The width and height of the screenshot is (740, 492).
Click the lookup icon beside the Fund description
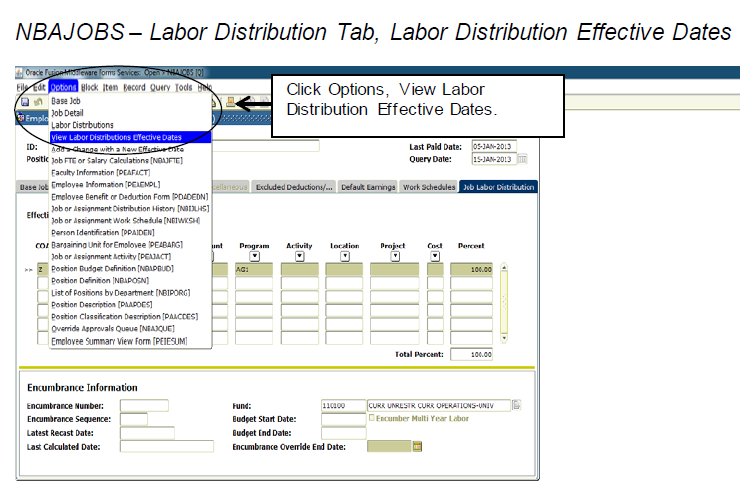[517, 405]
